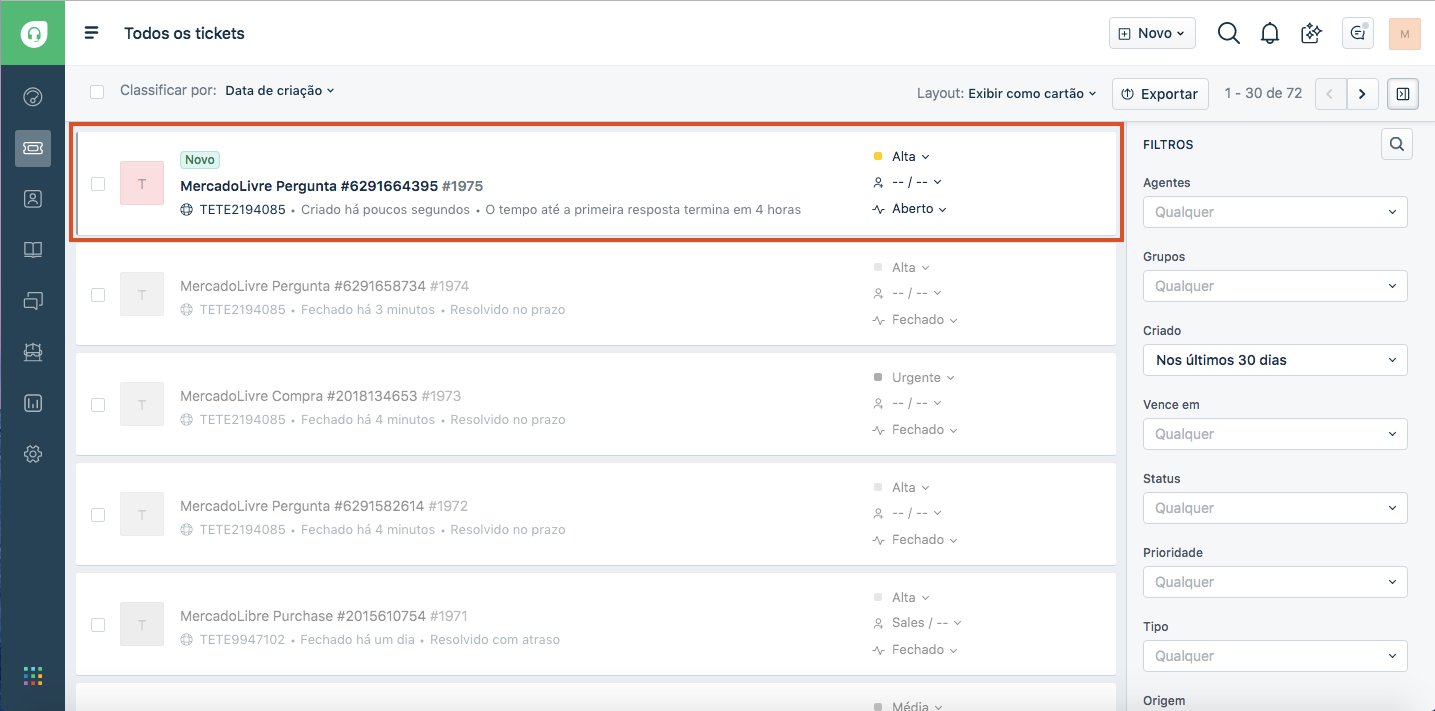Open the robot-like icon above Reports in sidebar
The image size is (1435, 711).
click(x=33, y=352)
